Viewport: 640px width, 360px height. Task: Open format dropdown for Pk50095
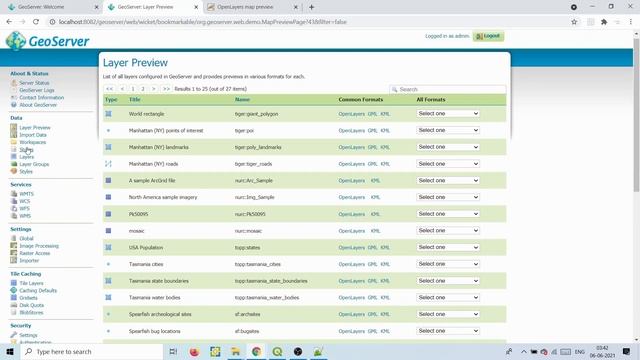[448, 214]
